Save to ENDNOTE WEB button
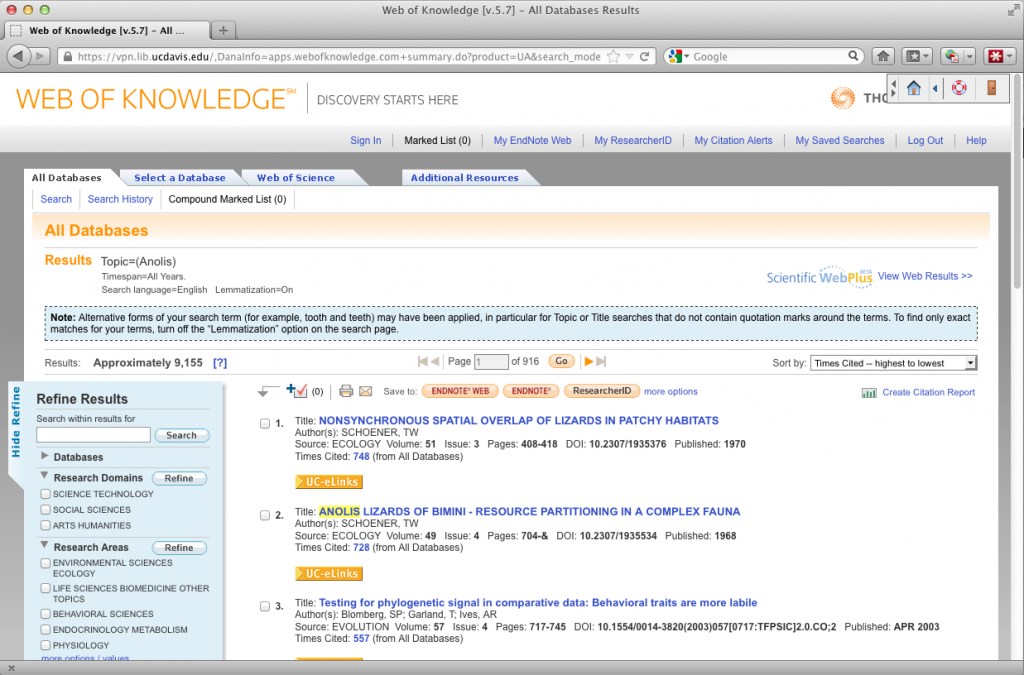This screenshot has width=1024, height=675. [460, 391]
